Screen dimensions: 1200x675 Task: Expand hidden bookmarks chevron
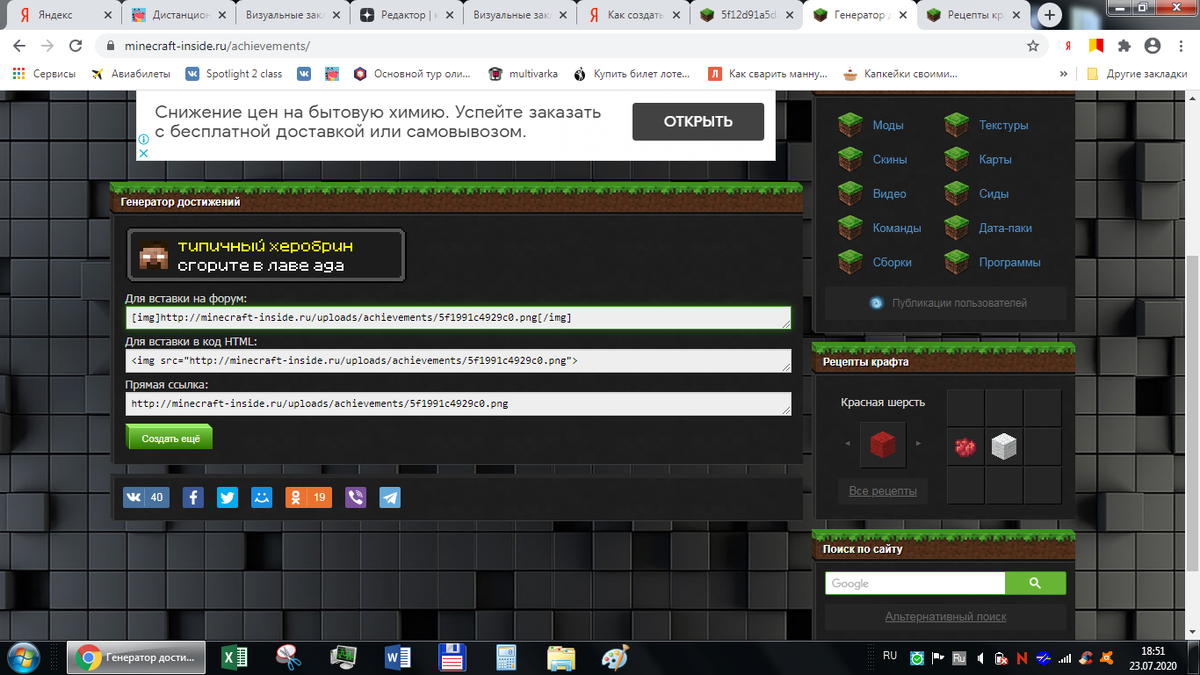coord(1063,74)
